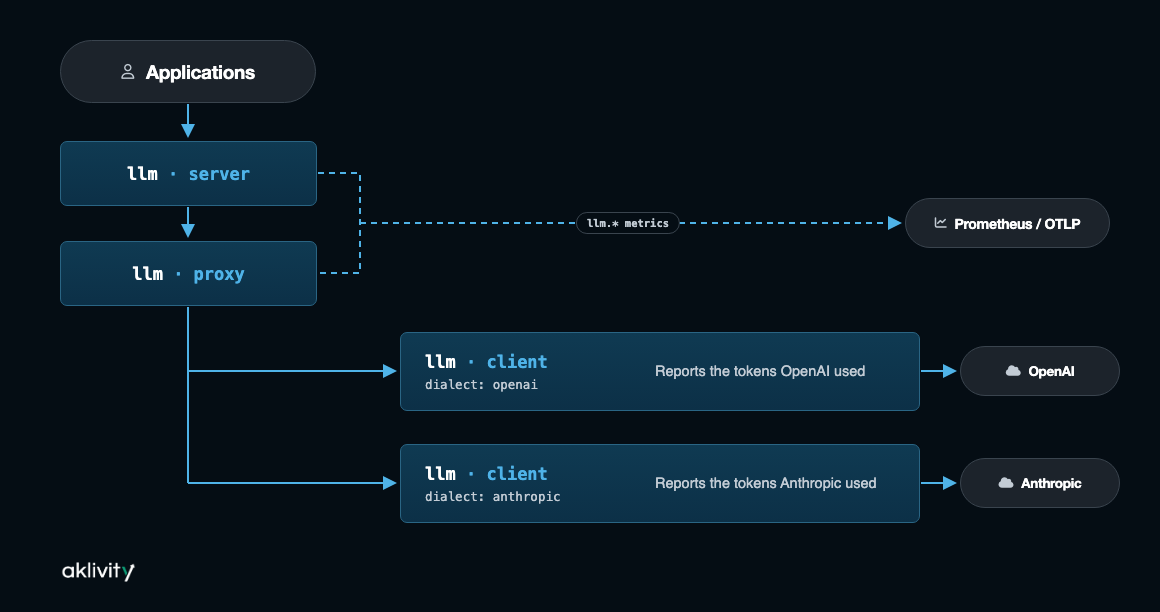This screenshot has width=1160, height=612.
Task: Select the llm · server box
Action: tap(189, 173)
